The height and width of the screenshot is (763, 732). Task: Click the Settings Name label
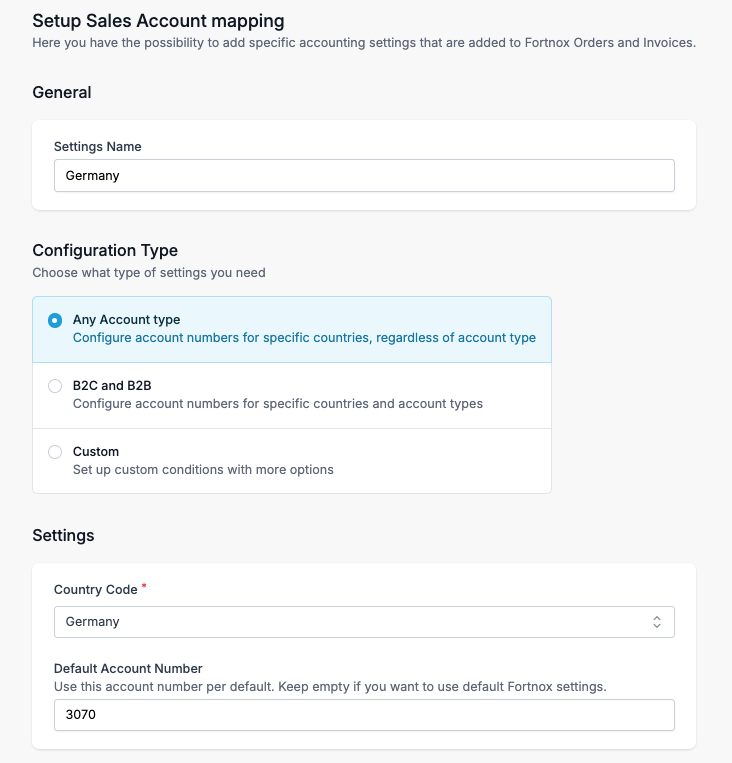click(97, 147)
